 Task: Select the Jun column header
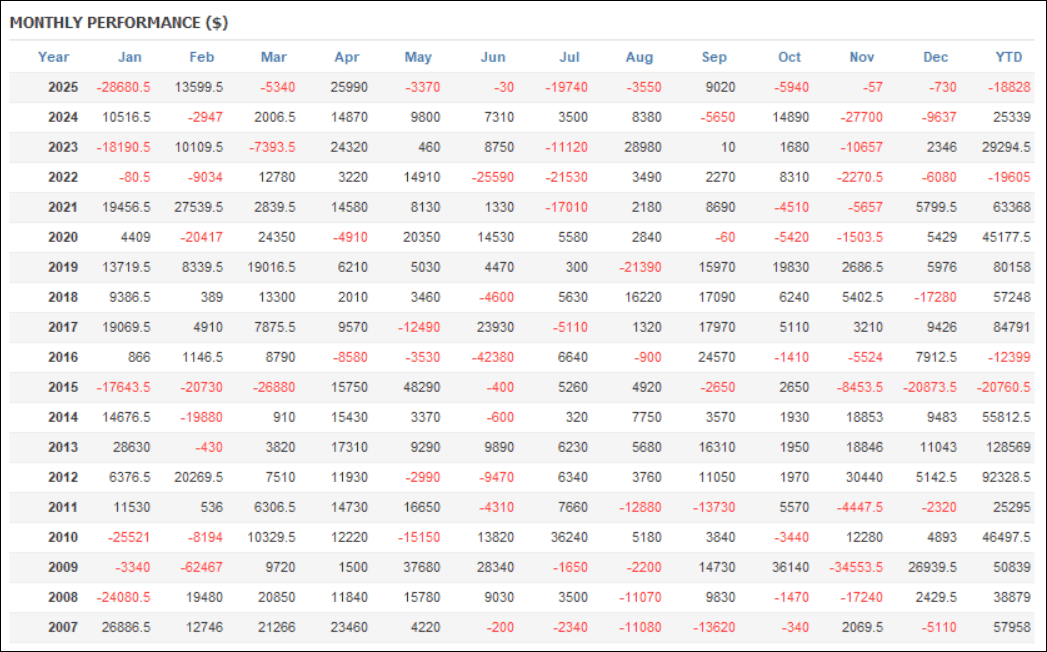click(x=493, y=57)
